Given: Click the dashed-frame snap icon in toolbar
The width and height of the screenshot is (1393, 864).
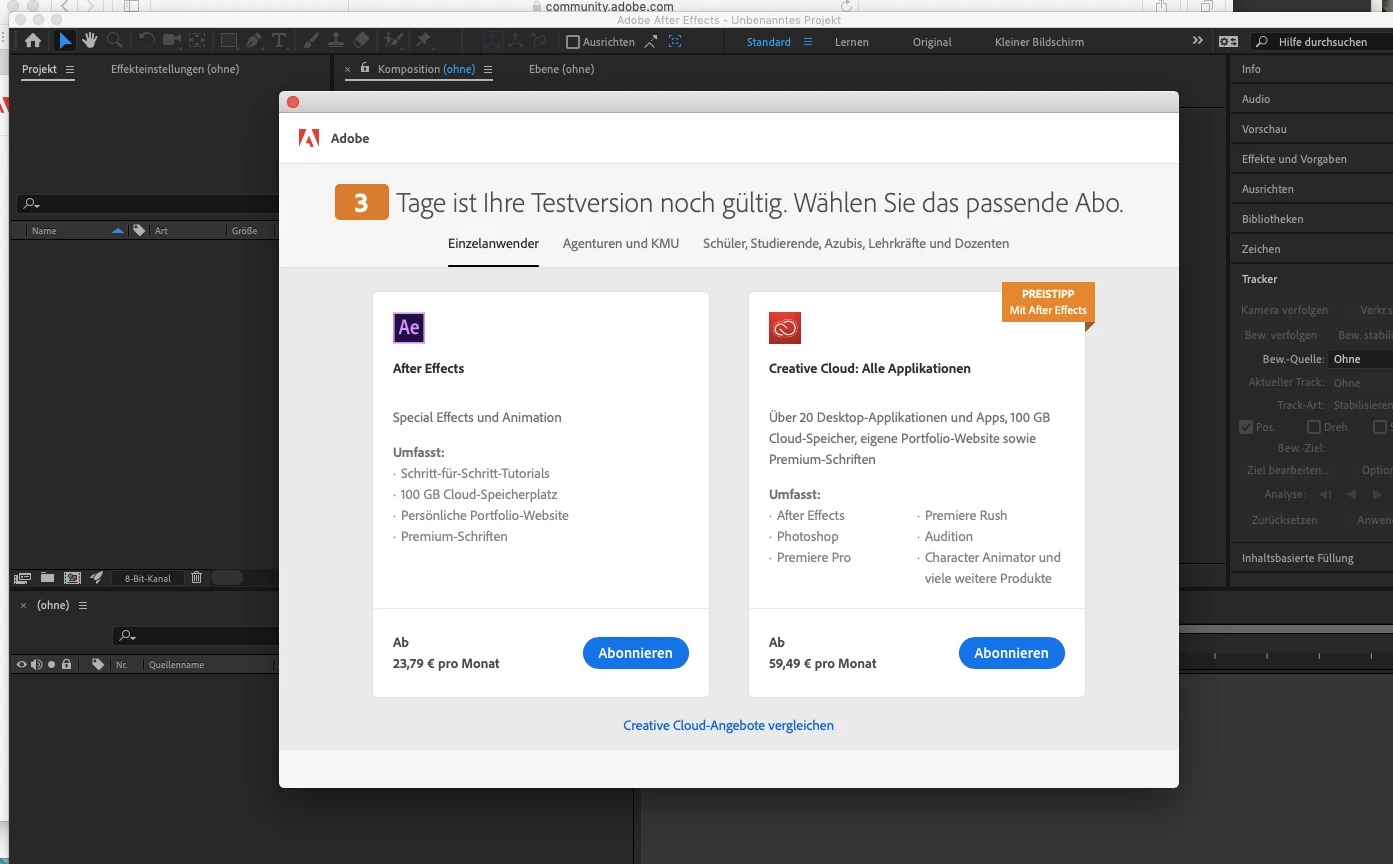Looking at the screenshot, I should pos(675,41).
